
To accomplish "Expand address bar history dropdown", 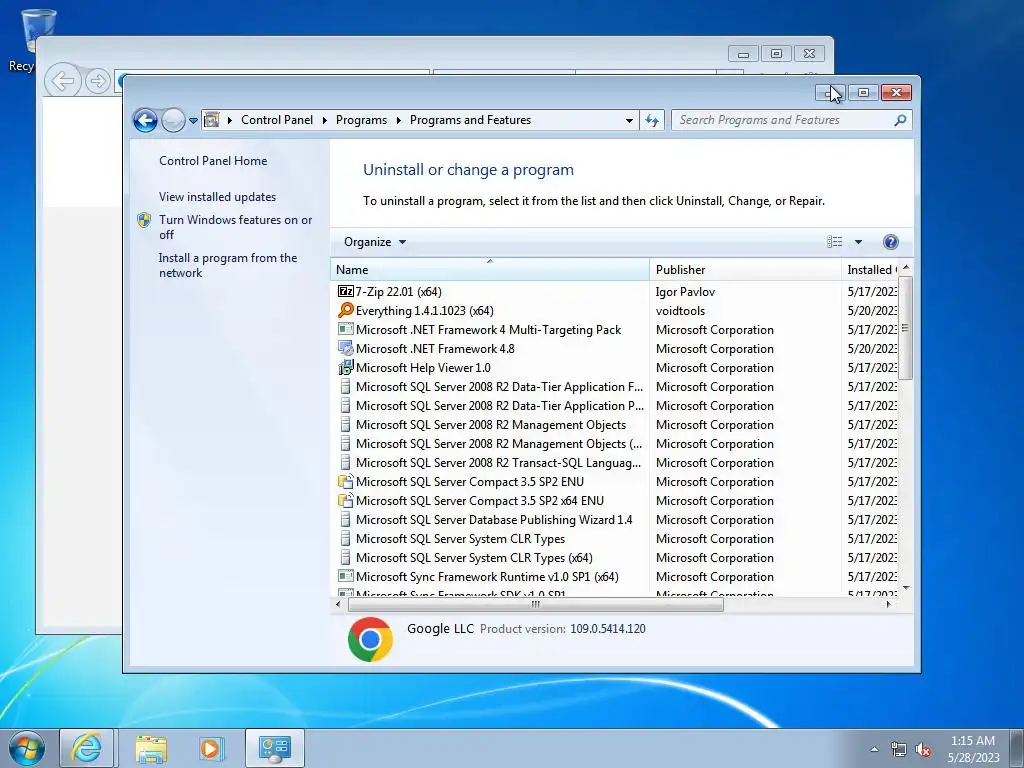I will point(629,120).
